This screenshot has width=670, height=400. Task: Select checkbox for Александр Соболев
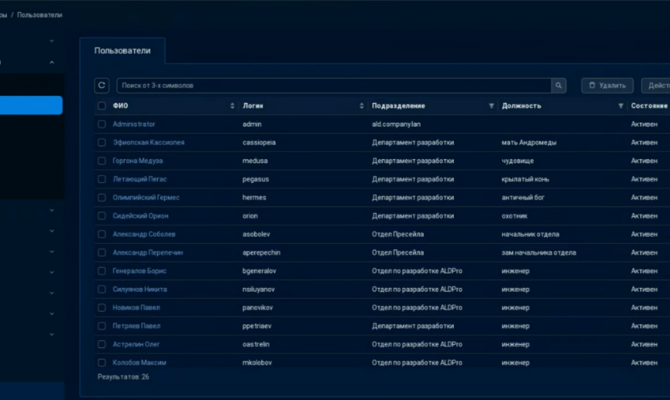[x=102, y=234]
